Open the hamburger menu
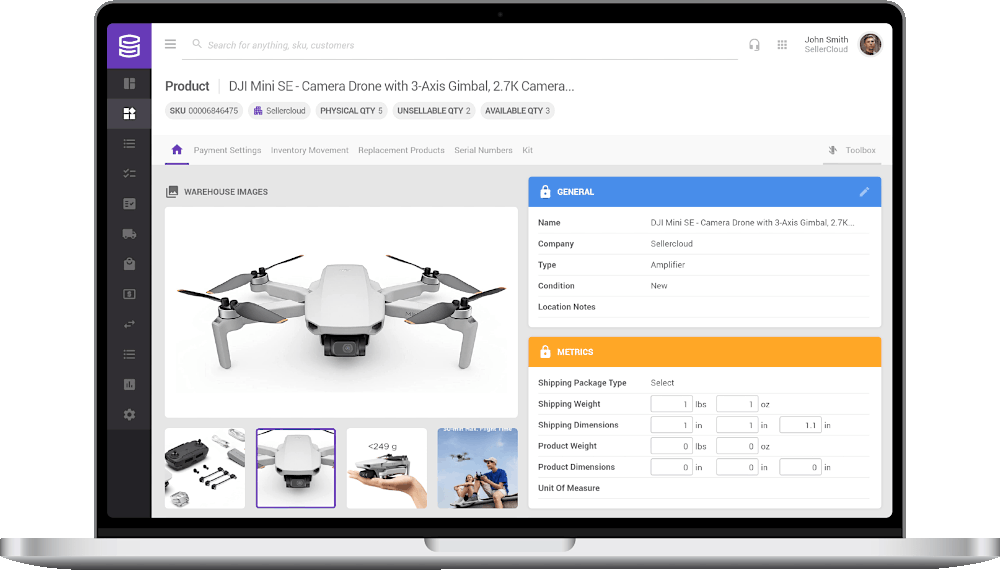Screen dimensions: 1000x570 [170, 44]
